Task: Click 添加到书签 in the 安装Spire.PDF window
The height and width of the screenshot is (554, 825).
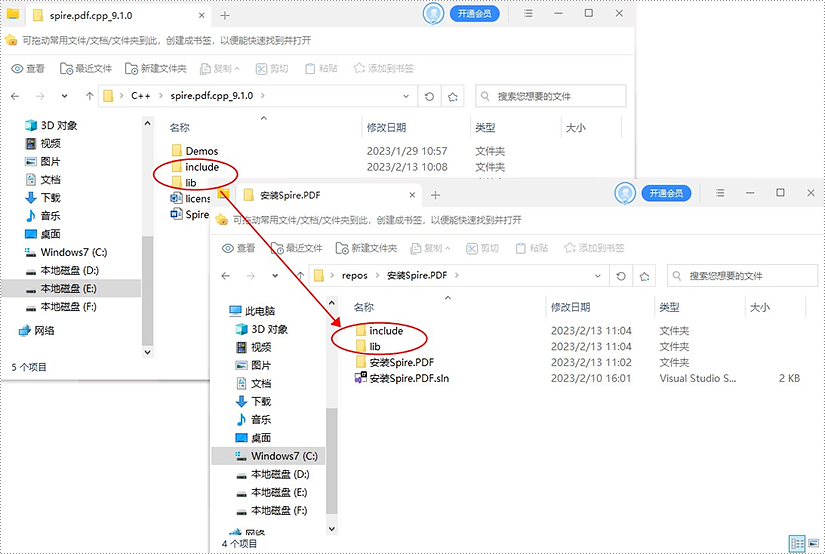Action: 594,248
